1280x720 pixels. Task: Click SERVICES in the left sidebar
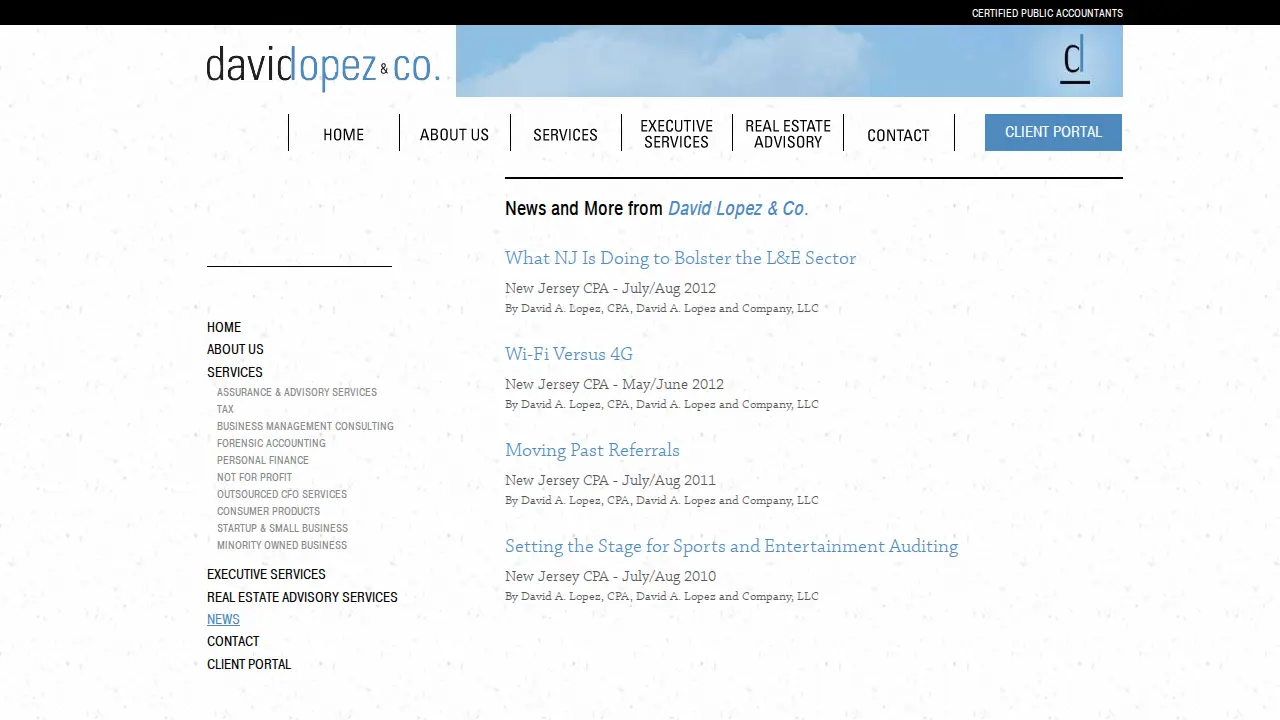[x=235, y=372]
